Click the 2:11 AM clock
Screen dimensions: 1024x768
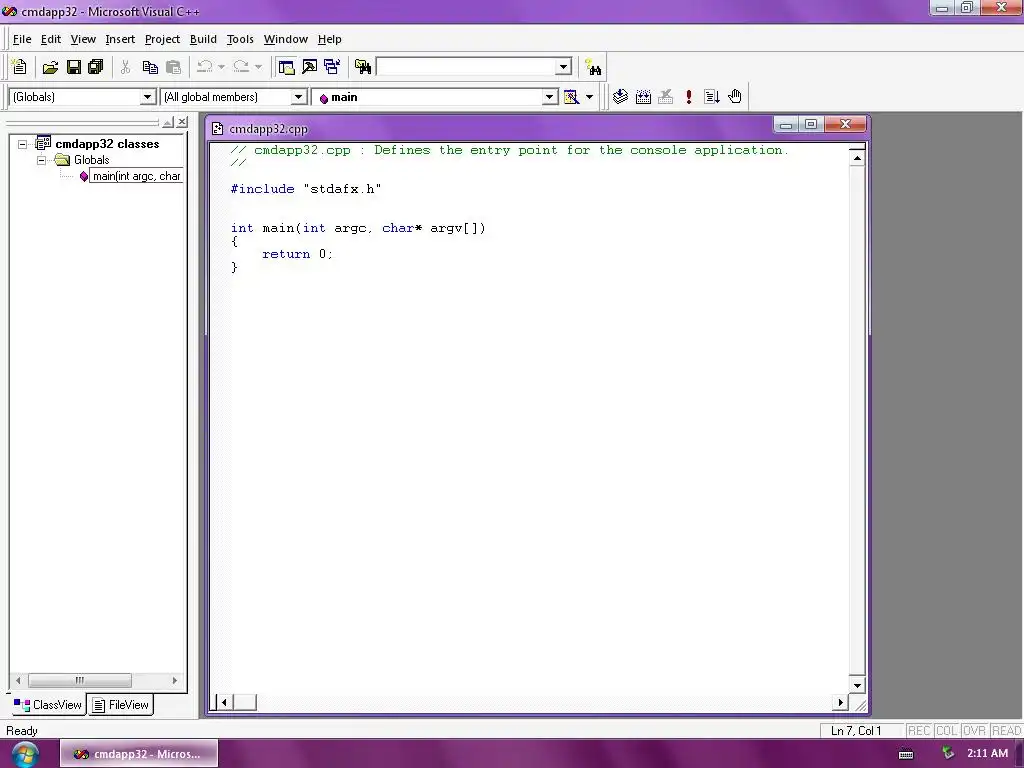click(987, 753)
